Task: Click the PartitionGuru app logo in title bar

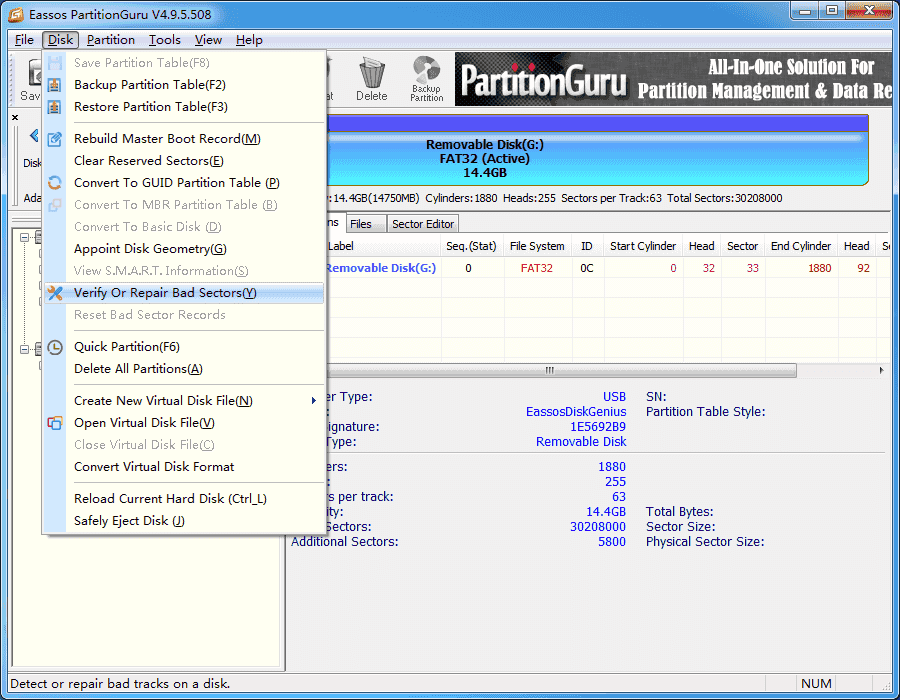Action: (16, 14)
